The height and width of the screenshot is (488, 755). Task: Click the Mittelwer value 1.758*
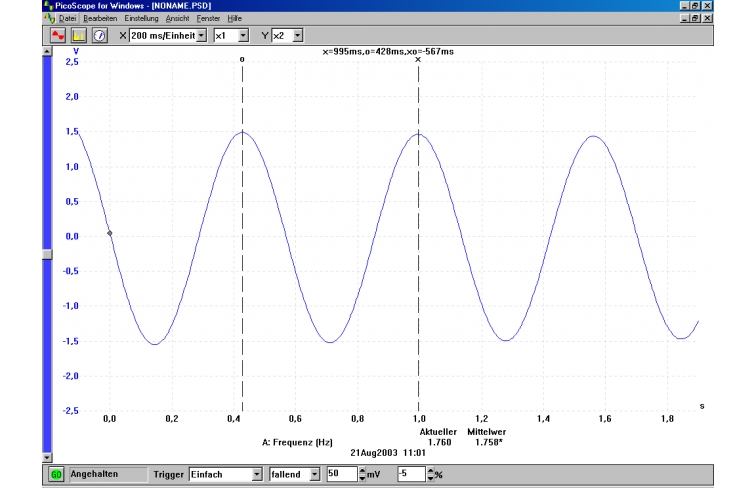point(489,442)
